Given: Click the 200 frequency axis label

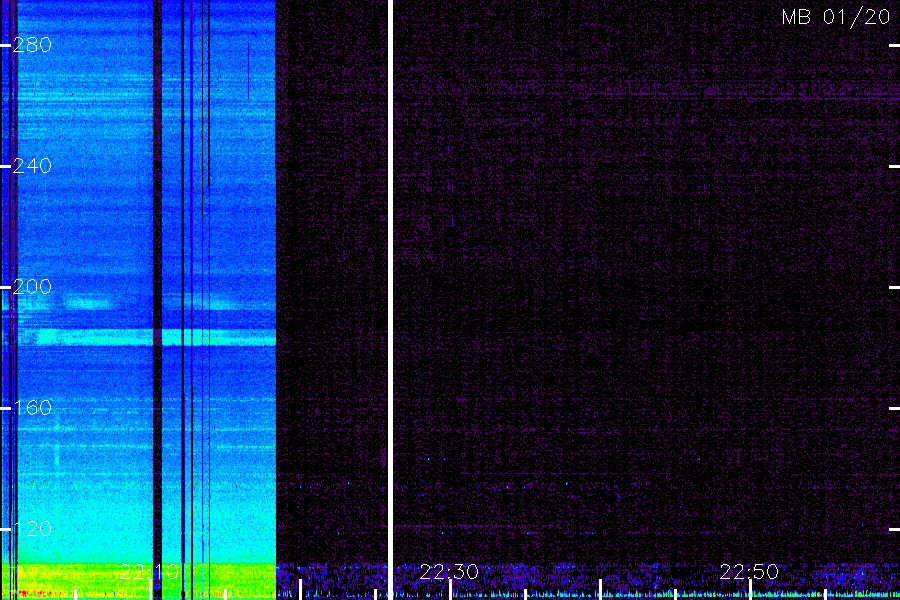Looking at the screenshot, I should coord(32,287).
